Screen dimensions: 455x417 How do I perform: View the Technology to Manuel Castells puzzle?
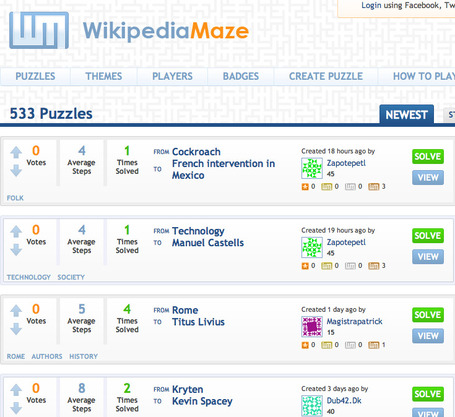(428, 257)
